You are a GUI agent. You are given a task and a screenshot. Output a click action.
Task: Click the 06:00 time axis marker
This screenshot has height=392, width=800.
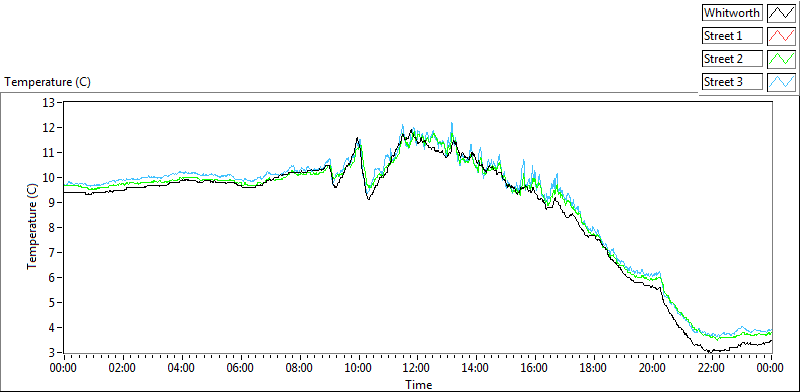click(241, 368)
